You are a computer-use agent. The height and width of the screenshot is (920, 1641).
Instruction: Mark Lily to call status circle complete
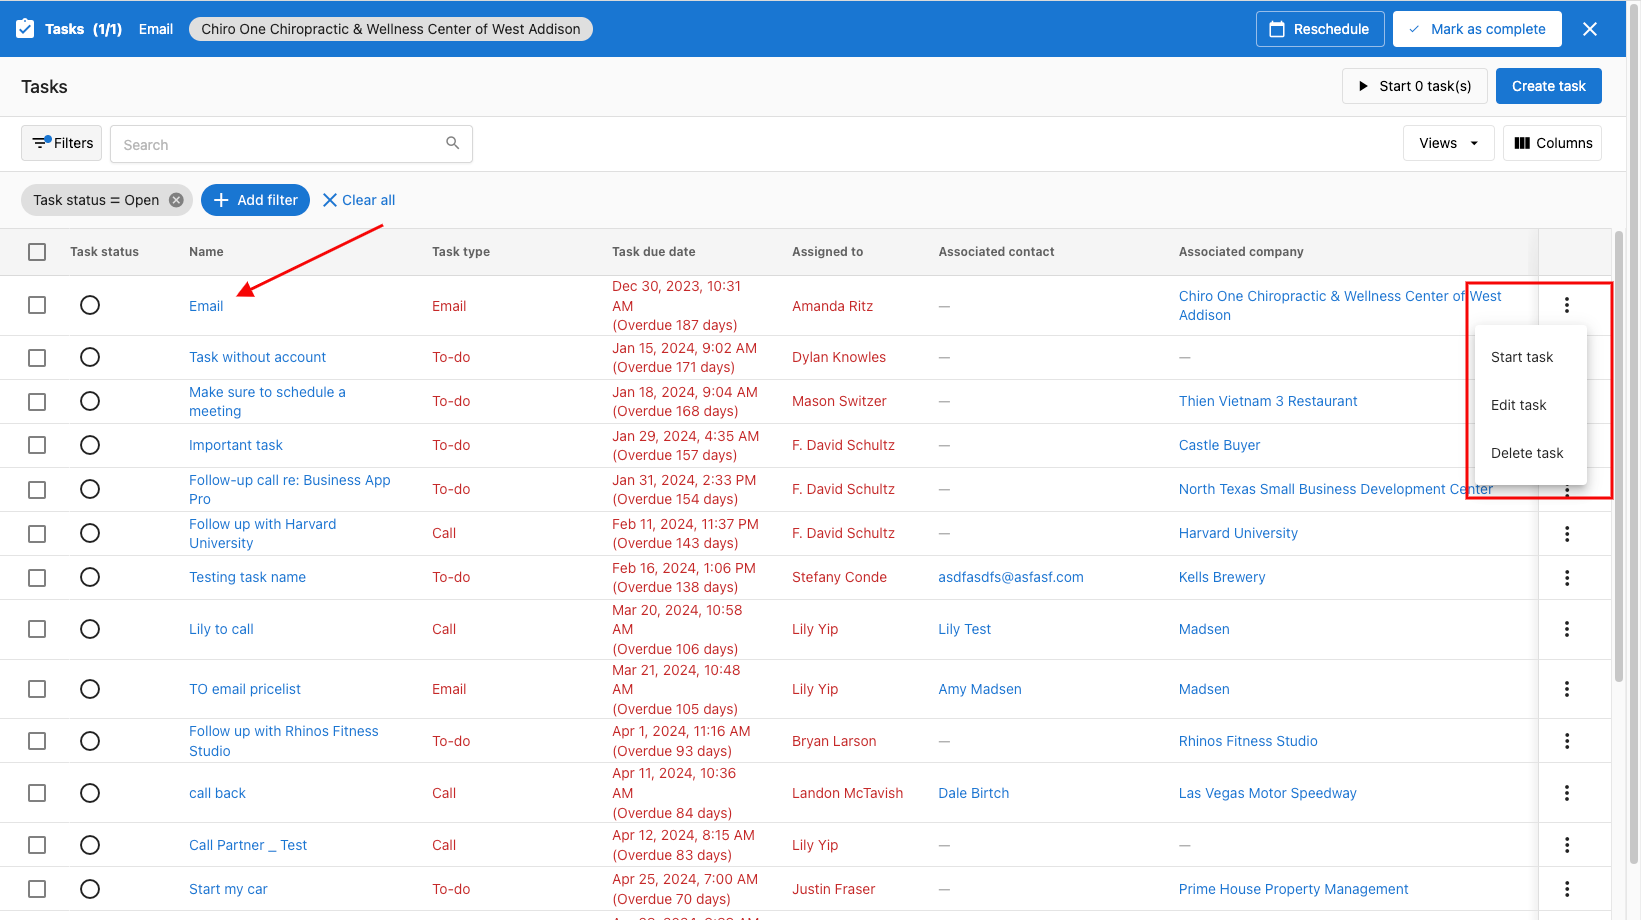click(x=90, y=629)
